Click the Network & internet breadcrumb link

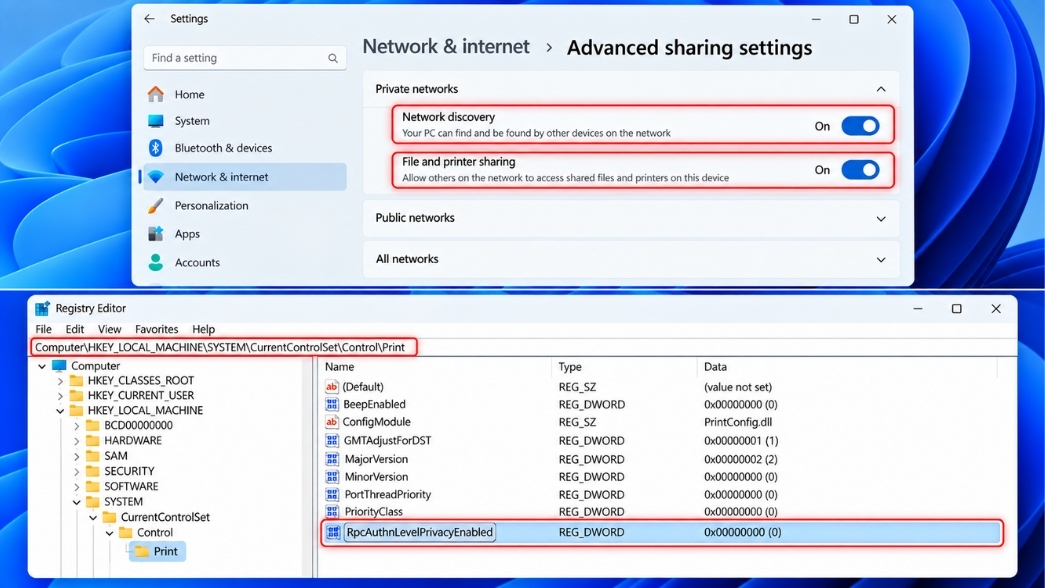click(x=446, y=47)
